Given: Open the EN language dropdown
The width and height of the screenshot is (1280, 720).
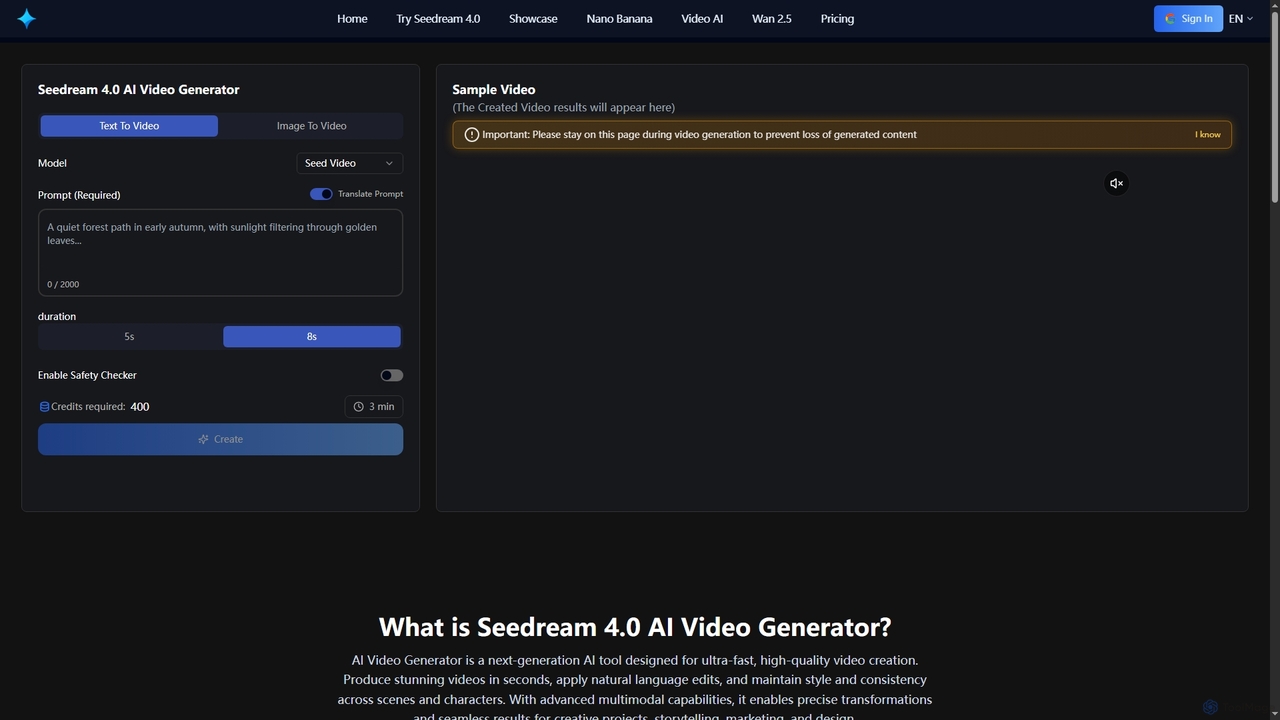Looking at the screenshot, I should (1240, 18).
